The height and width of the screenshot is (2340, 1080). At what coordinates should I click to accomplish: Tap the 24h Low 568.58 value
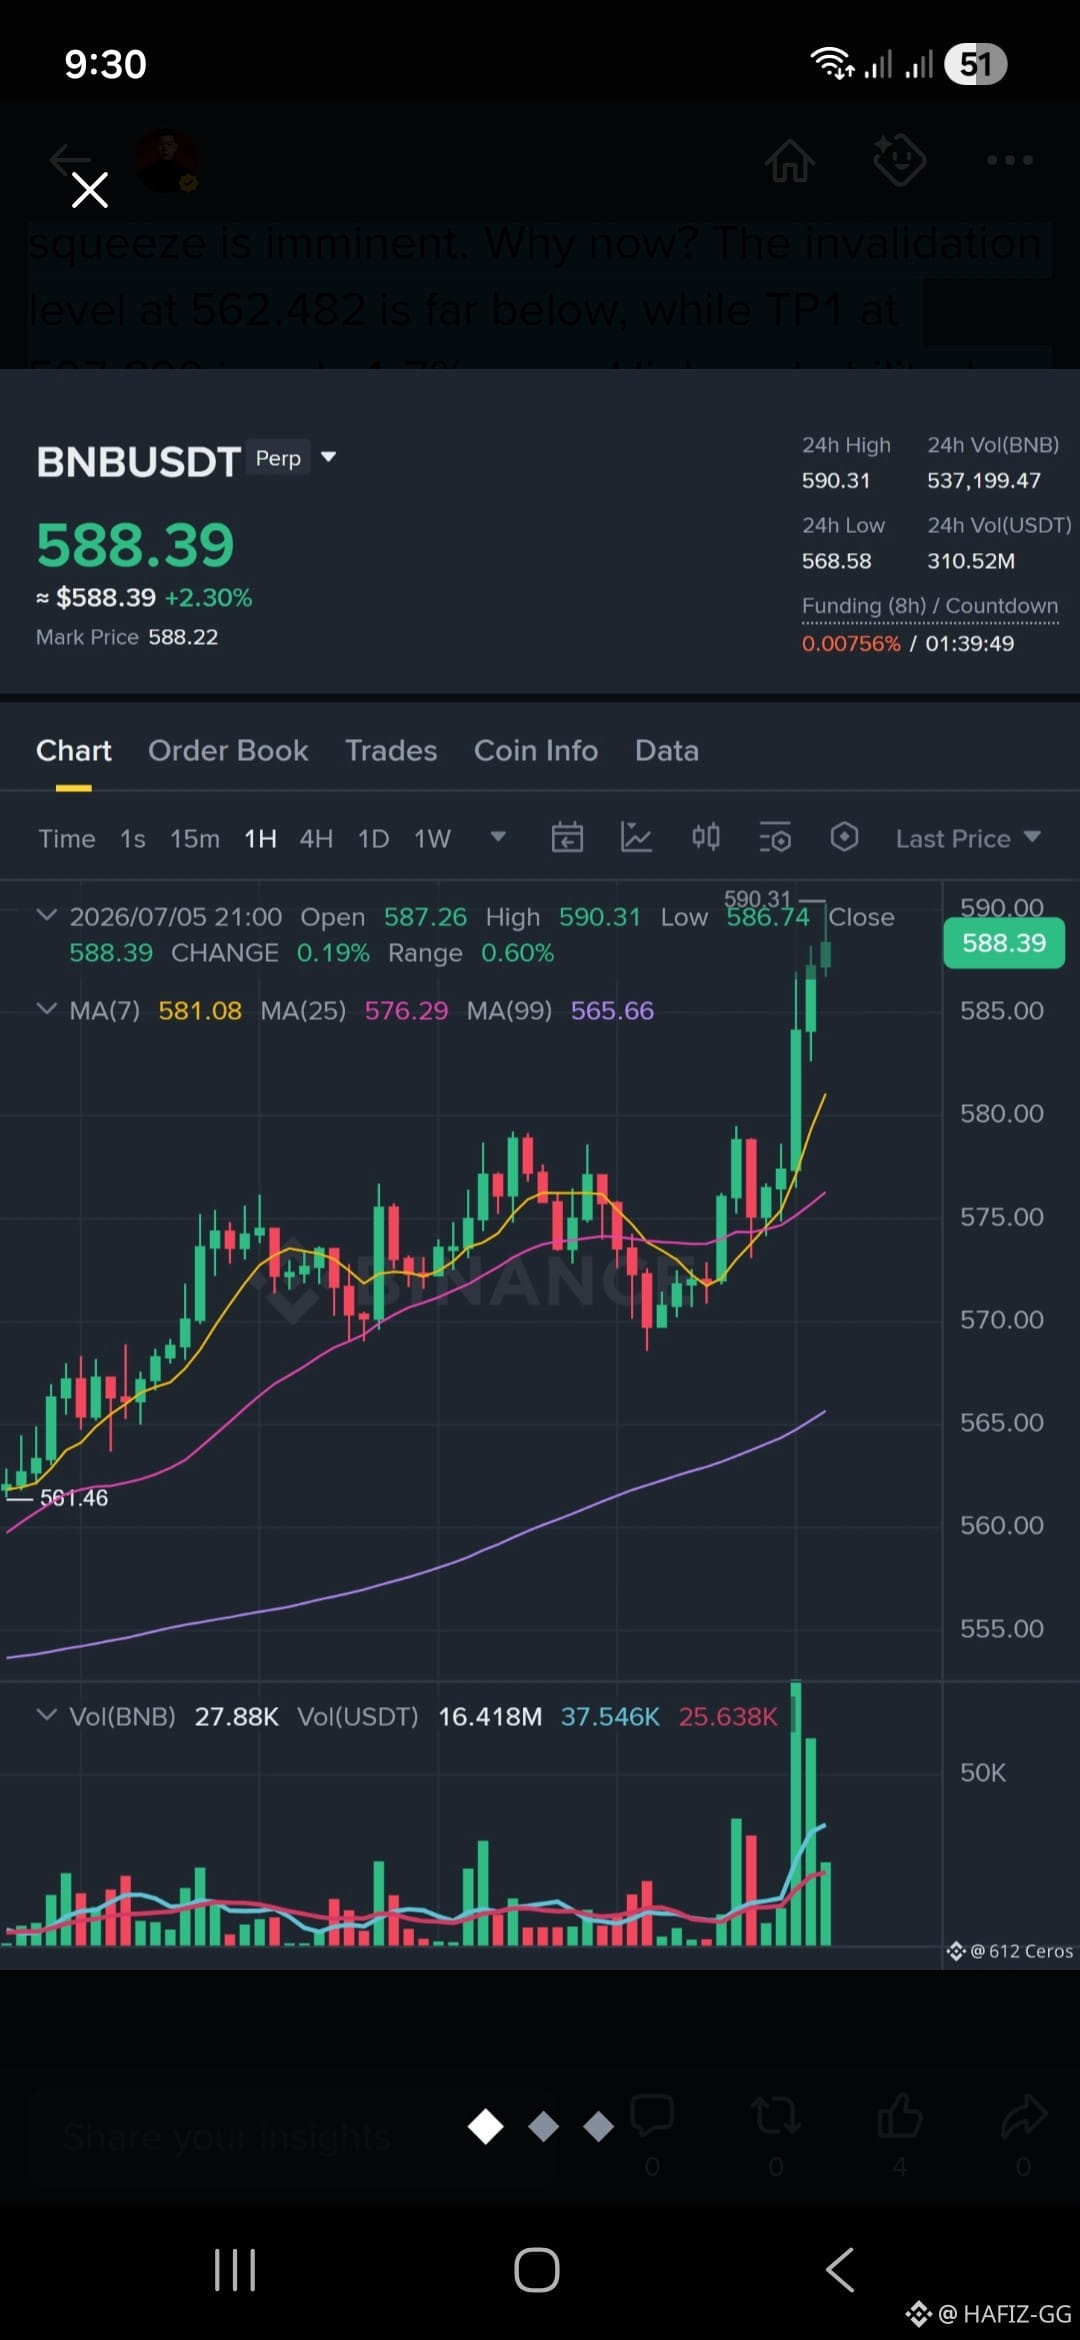tap(836, 561)
